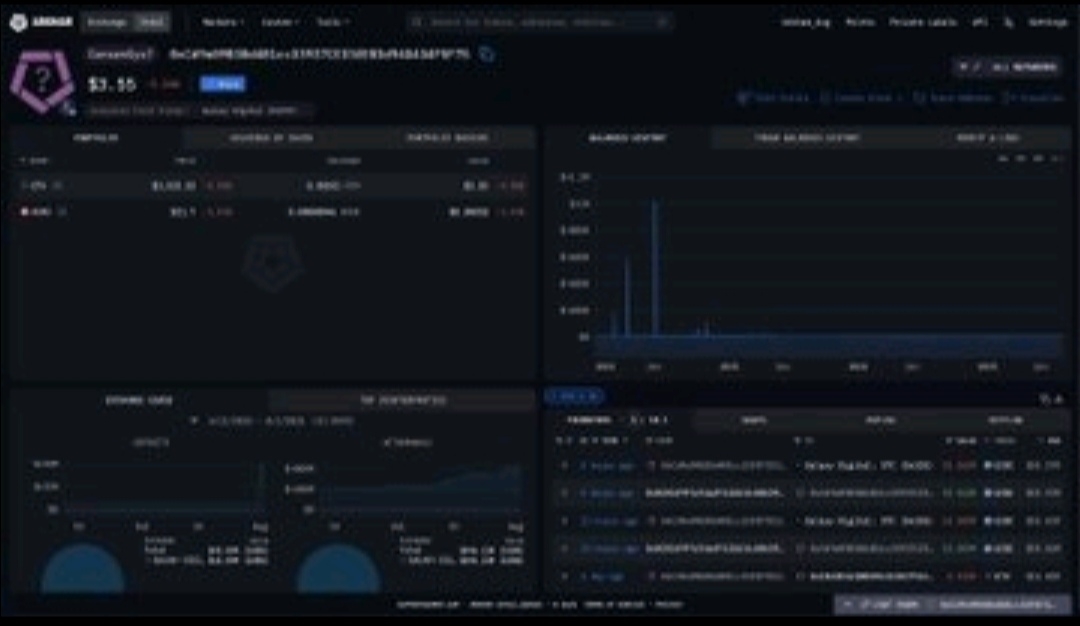This screenshot has width=1080, height=626.
Task: Open the Points page link
Action: coord(860,22)
